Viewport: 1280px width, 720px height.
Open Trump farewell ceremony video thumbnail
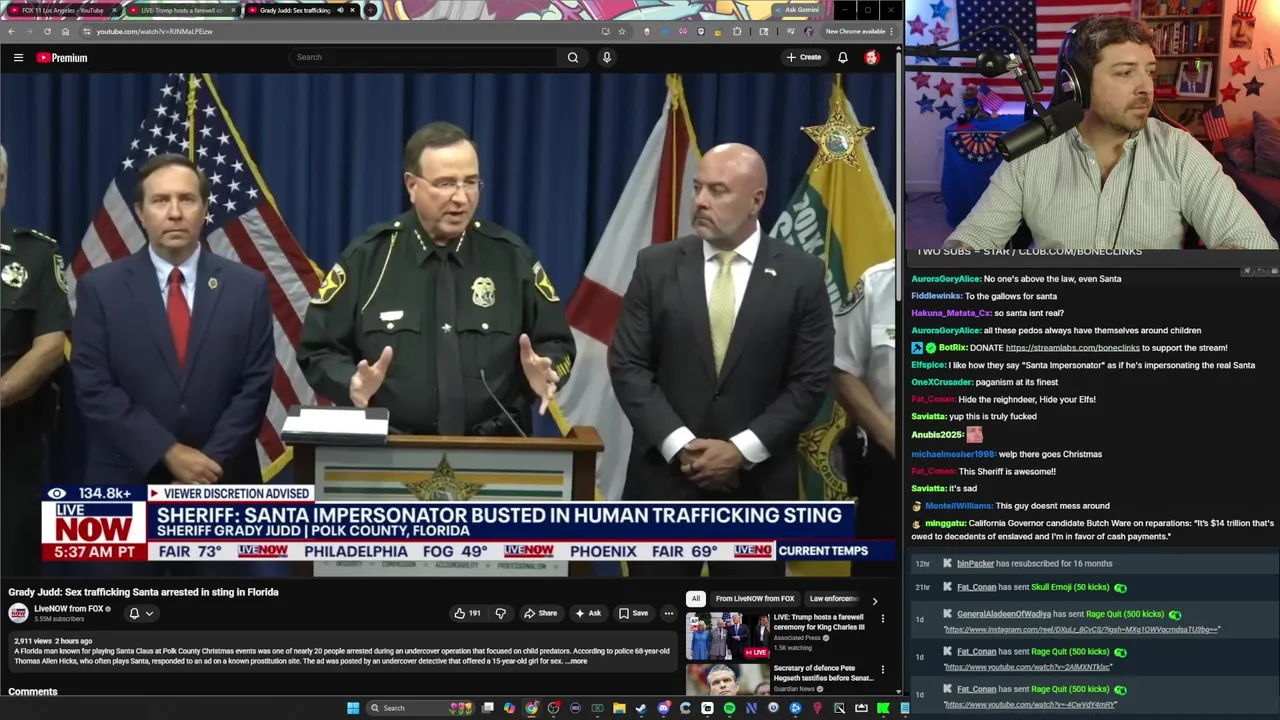pos(727,636)
